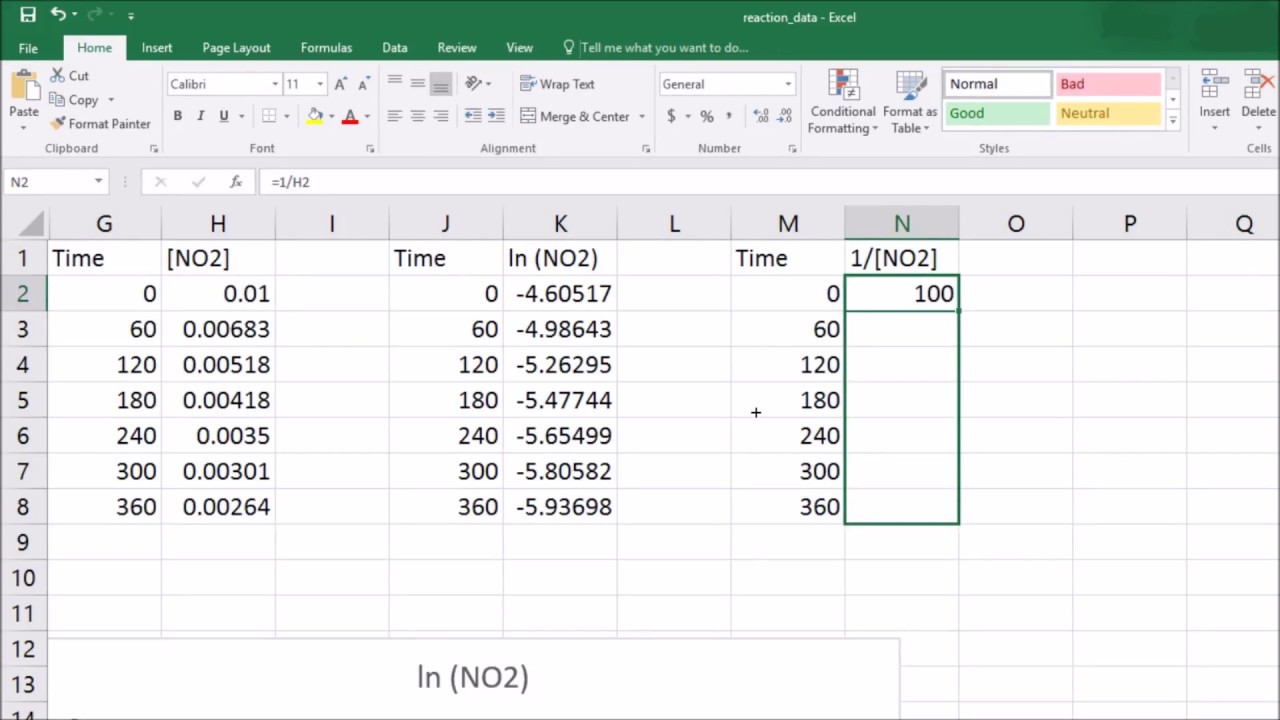1280x720 pixels.
Task: Switch to the Page Layout tab
Action: tap(236, 48)
